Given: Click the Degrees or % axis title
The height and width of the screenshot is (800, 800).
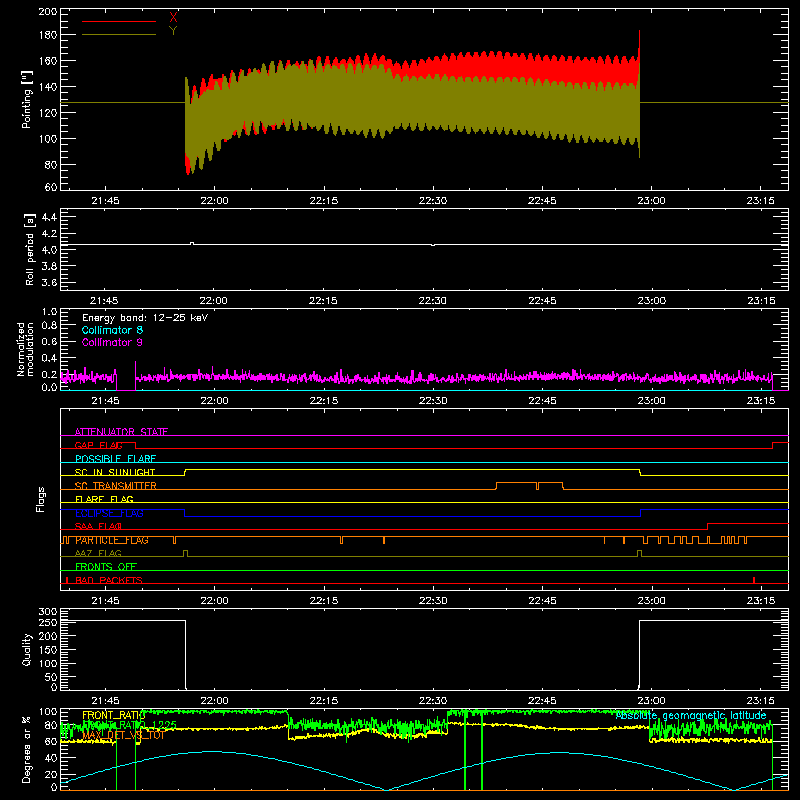Looking at the screenshot, I should coord(27,749).
